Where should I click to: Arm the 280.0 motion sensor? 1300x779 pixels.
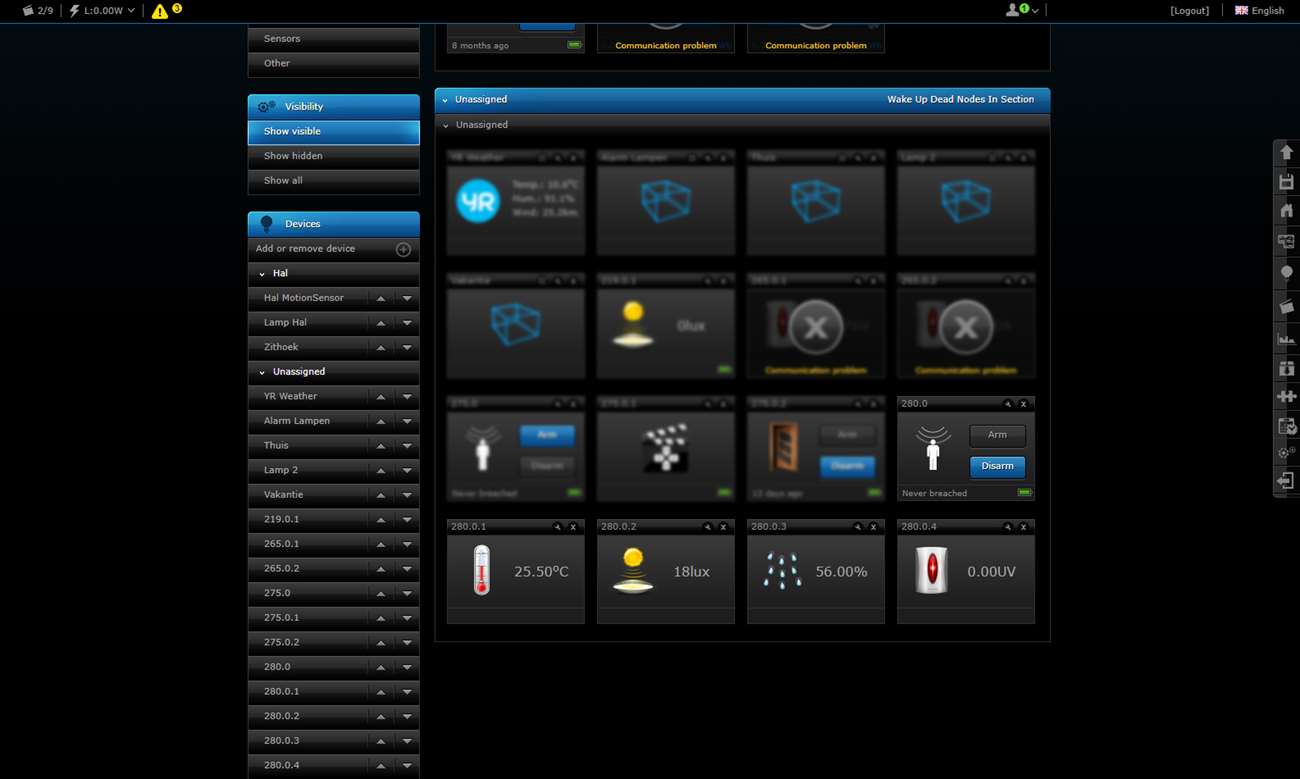click(997, 435)
